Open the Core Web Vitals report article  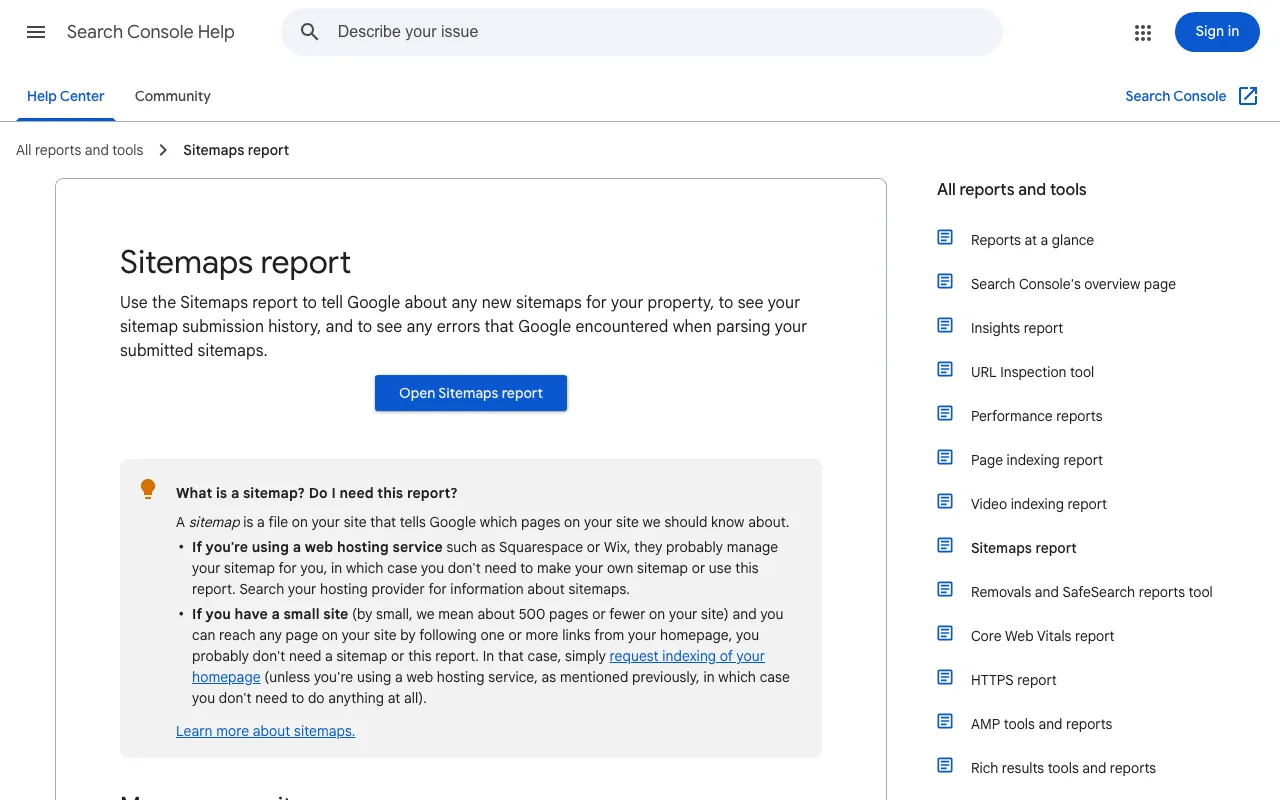point(1042,636)
